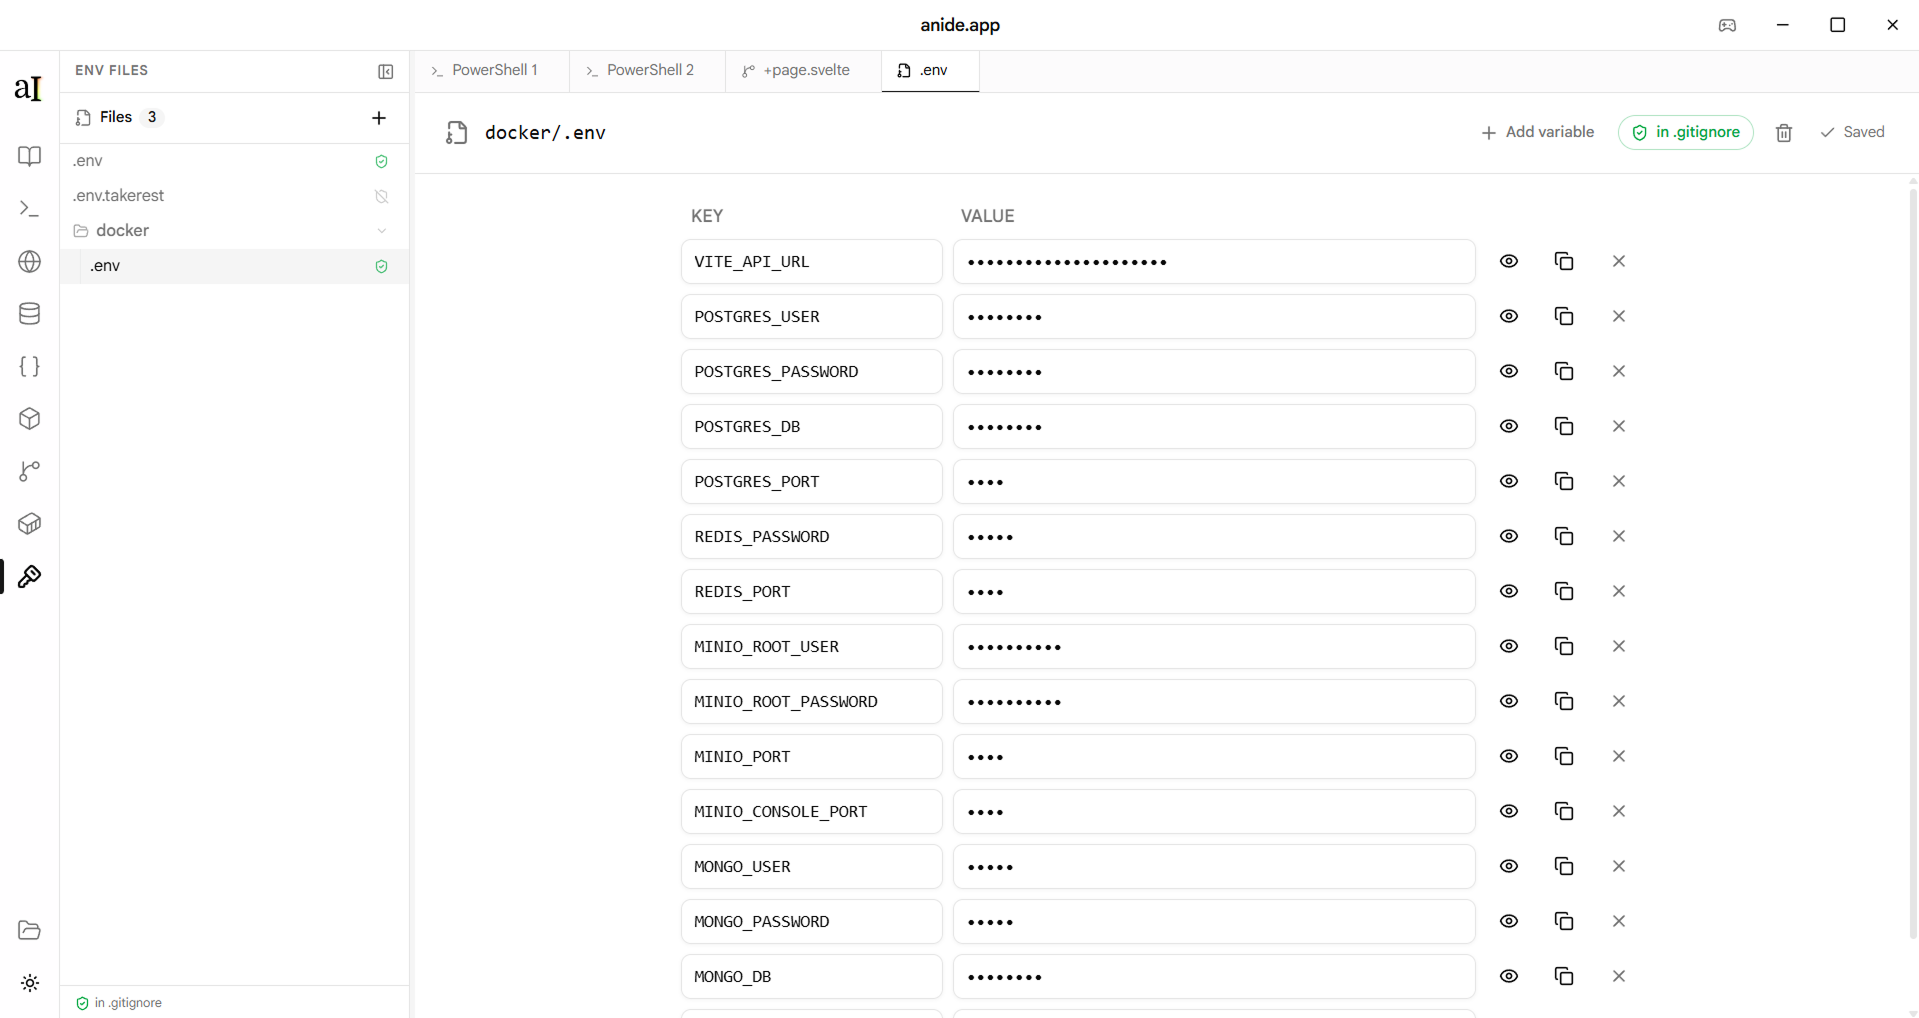This screenshot has width=1919, height=1018.
Task: Reveal the POSTGRES_PORT value
Action: click(1509, 481)
